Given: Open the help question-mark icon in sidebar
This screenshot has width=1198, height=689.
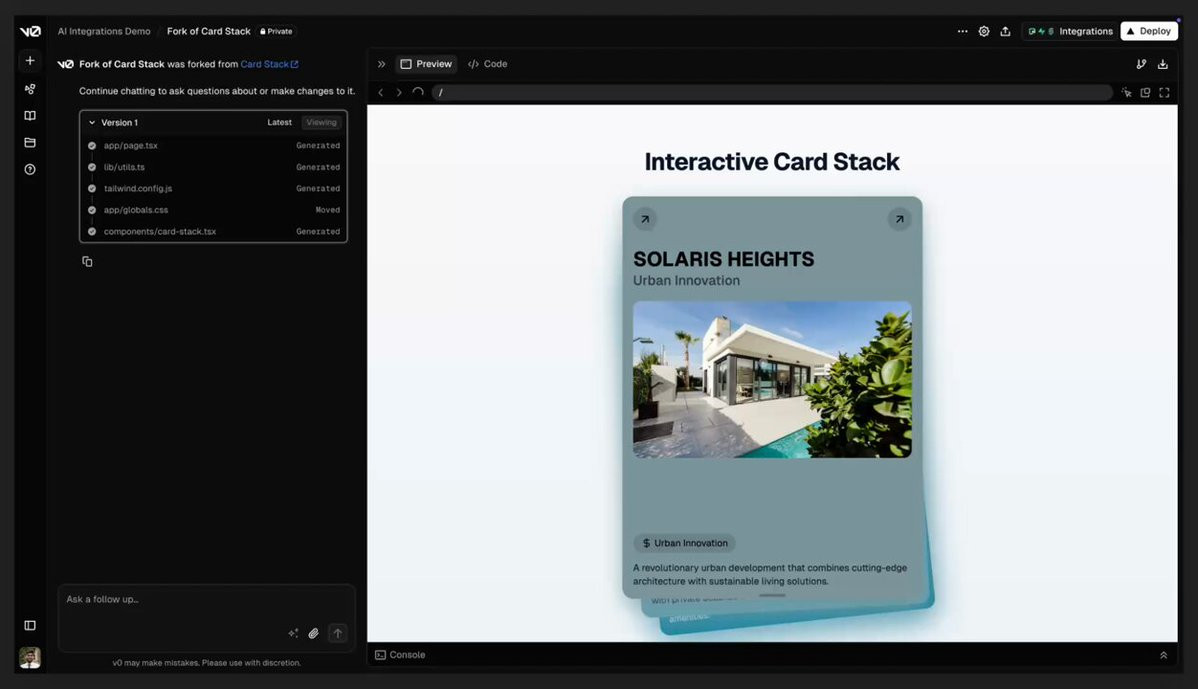Looking at the screenshot, I should 30,170.
